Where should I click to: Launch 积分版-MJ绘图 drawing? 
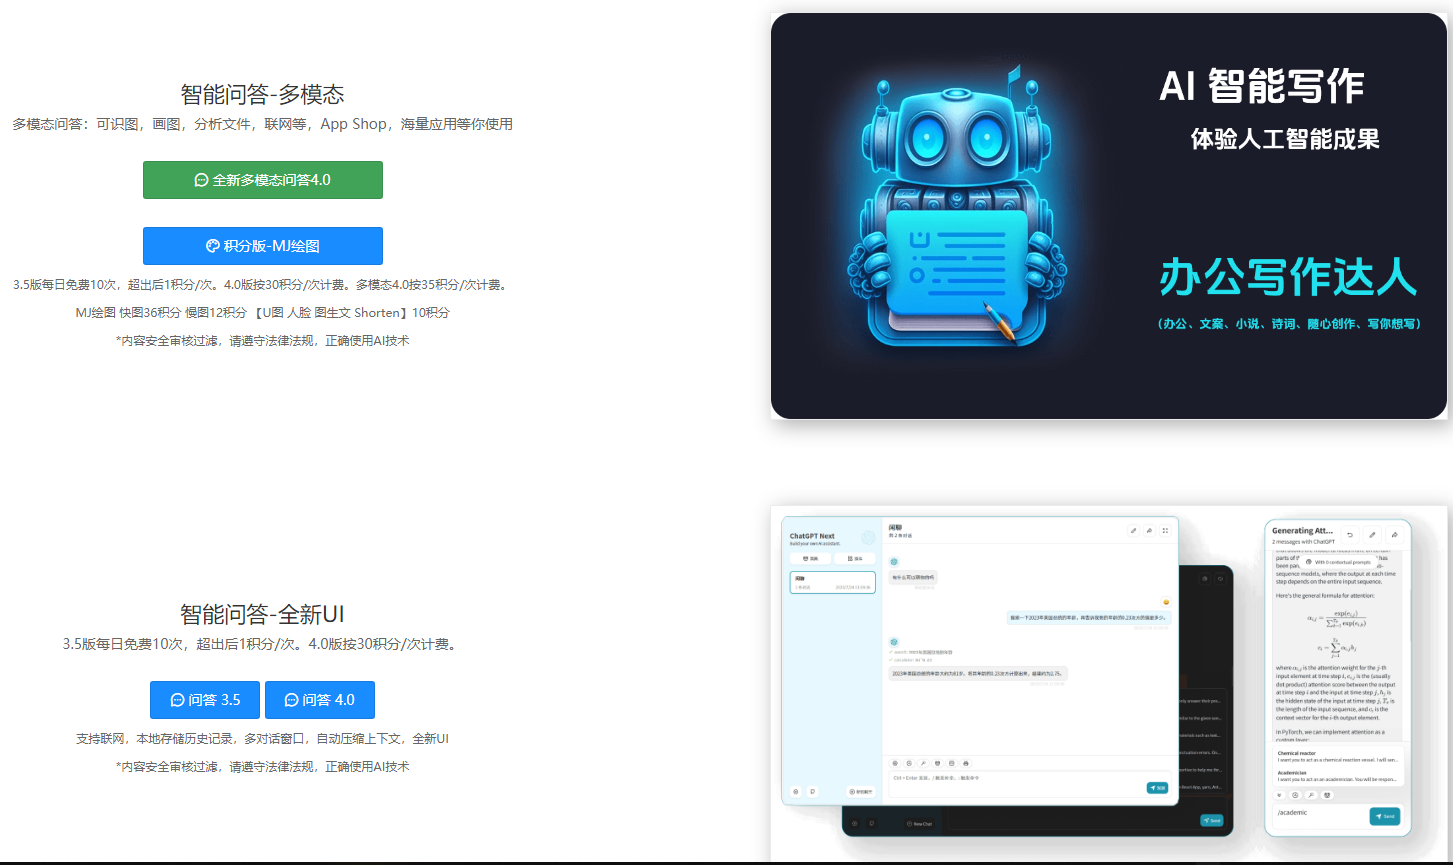pyautogui.click(x=263, y=246)
